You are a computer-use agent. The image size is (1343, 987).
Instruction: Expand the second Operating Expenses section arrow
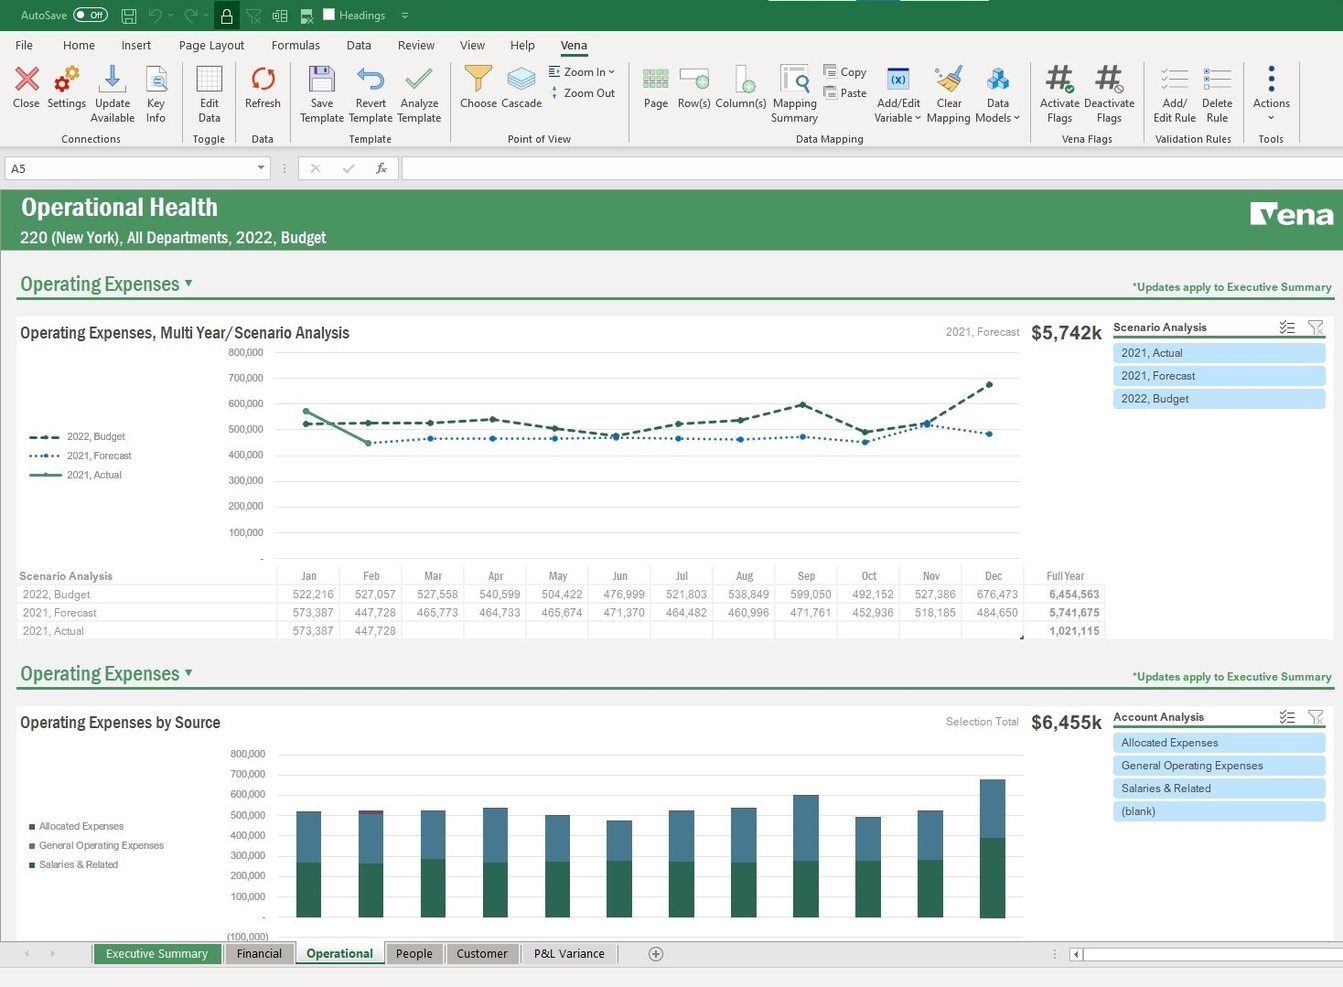point(188,673)
